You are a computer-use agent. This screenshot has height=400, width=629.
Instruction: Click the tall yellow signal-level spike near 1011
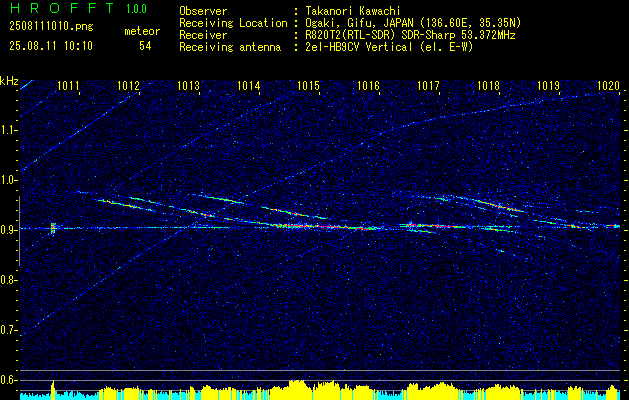coord(53,388)
